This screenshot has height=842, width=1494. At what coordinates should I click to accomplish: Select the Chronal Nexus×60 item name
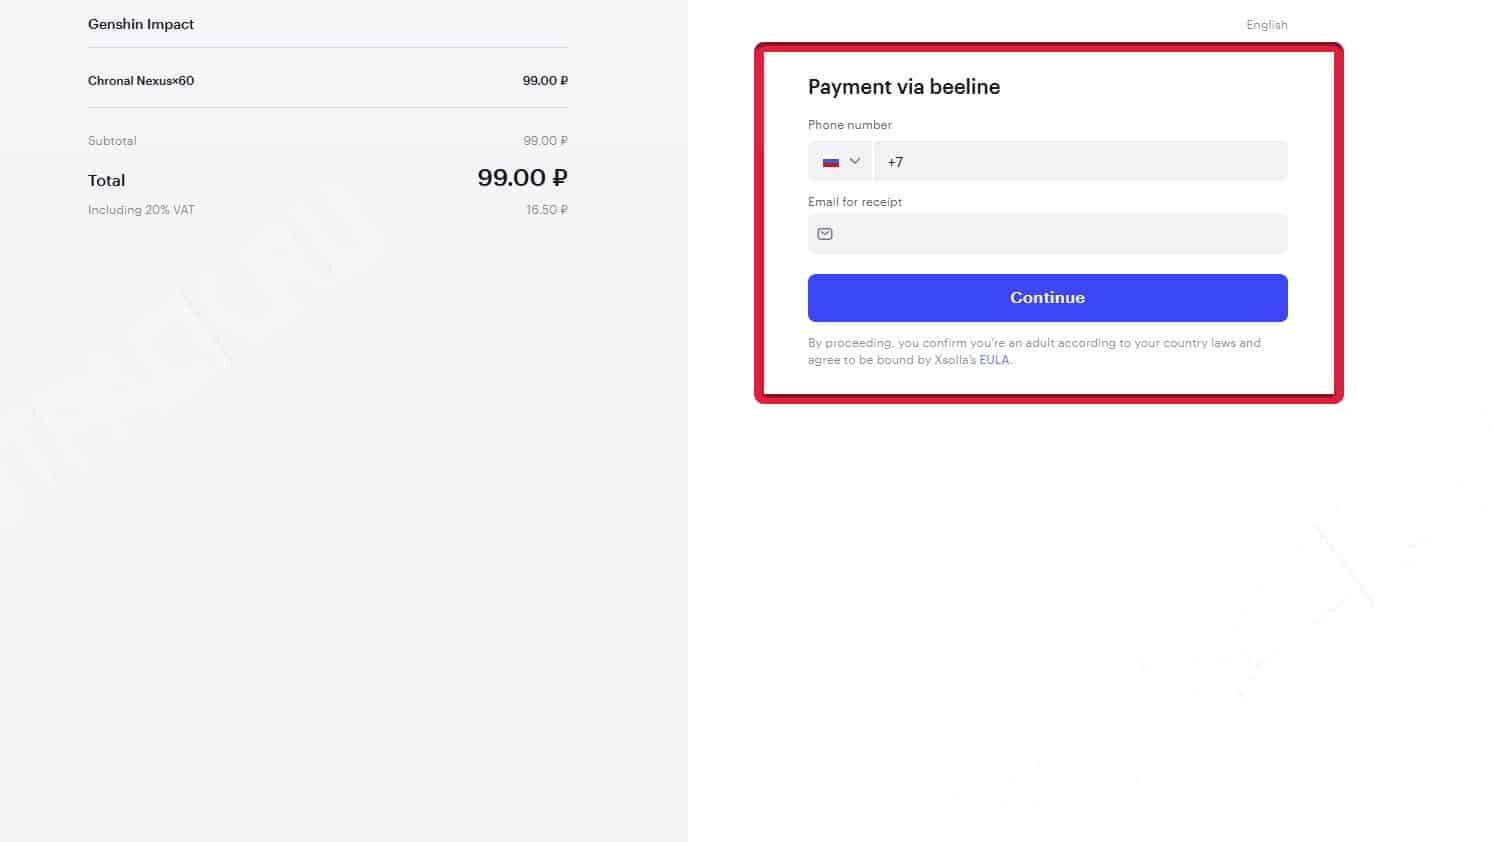[141, 81]
